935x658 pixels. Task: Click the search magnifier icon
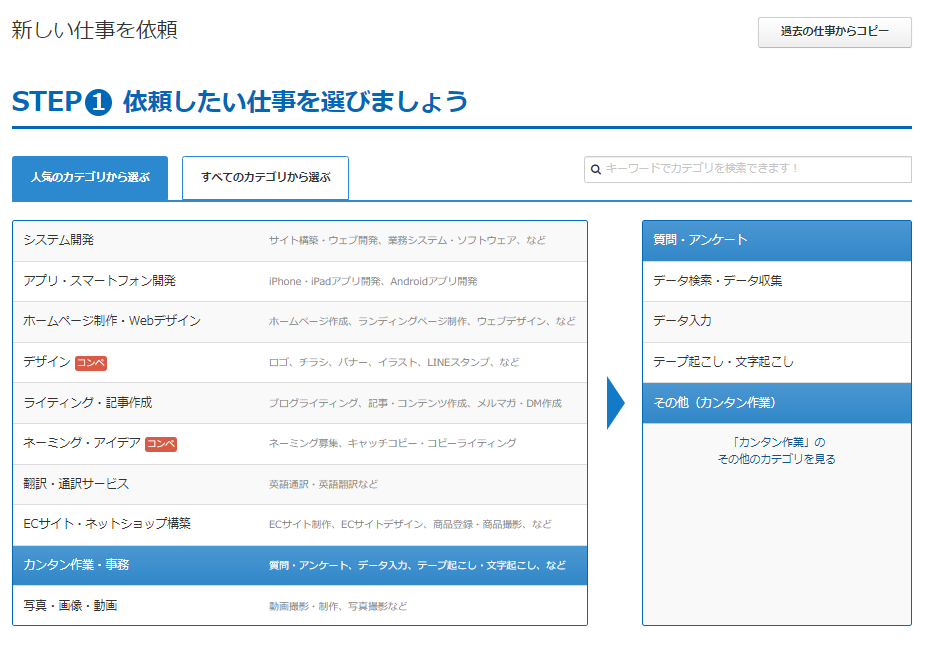pos(596,169)
